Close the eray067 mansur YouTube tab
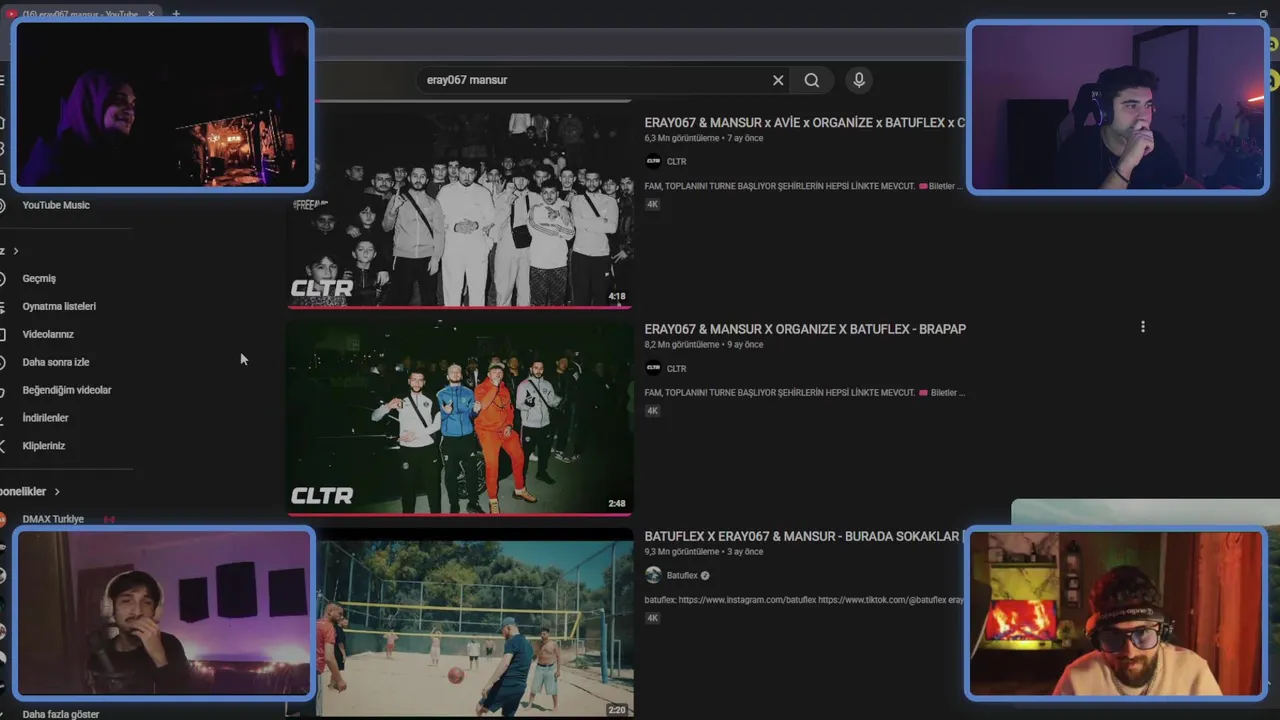The height and width of the screenshot is (720, 1280). [152, 14]
